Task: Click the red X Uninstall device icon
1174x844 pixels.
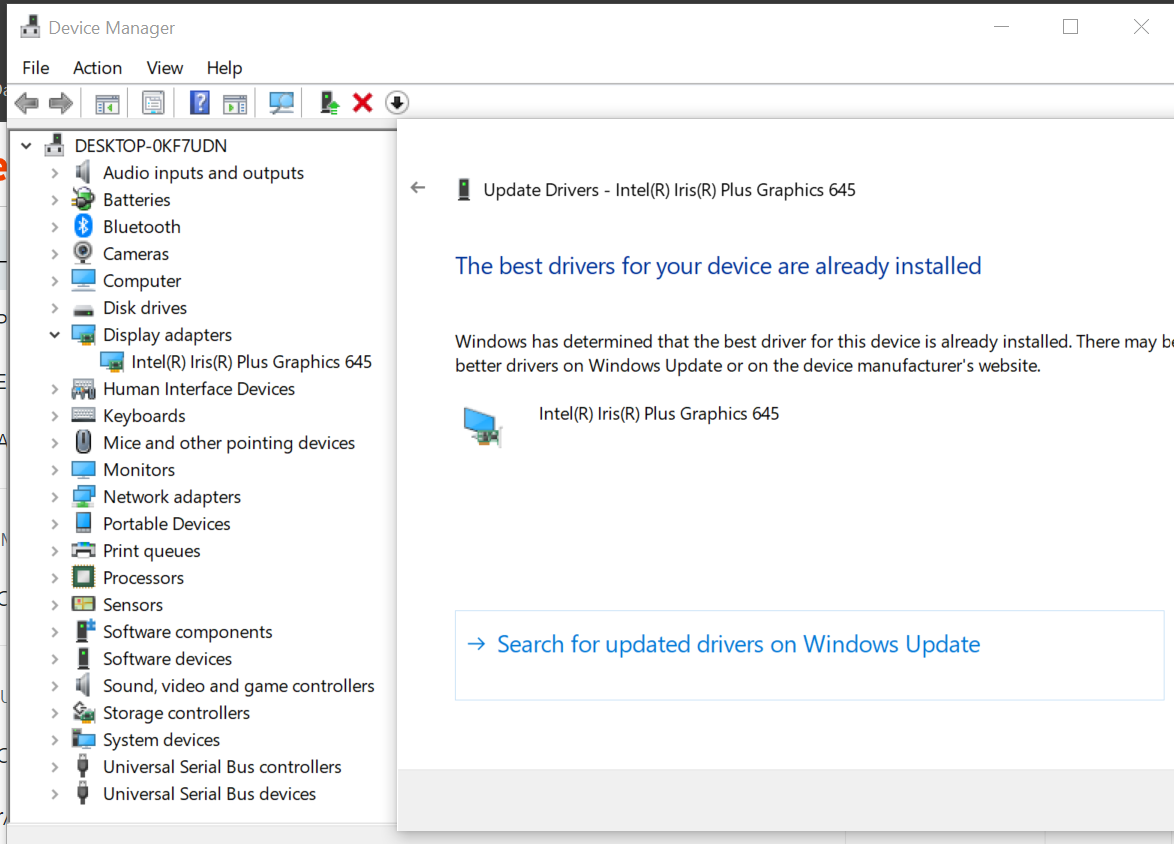Action: pos(362,103)
